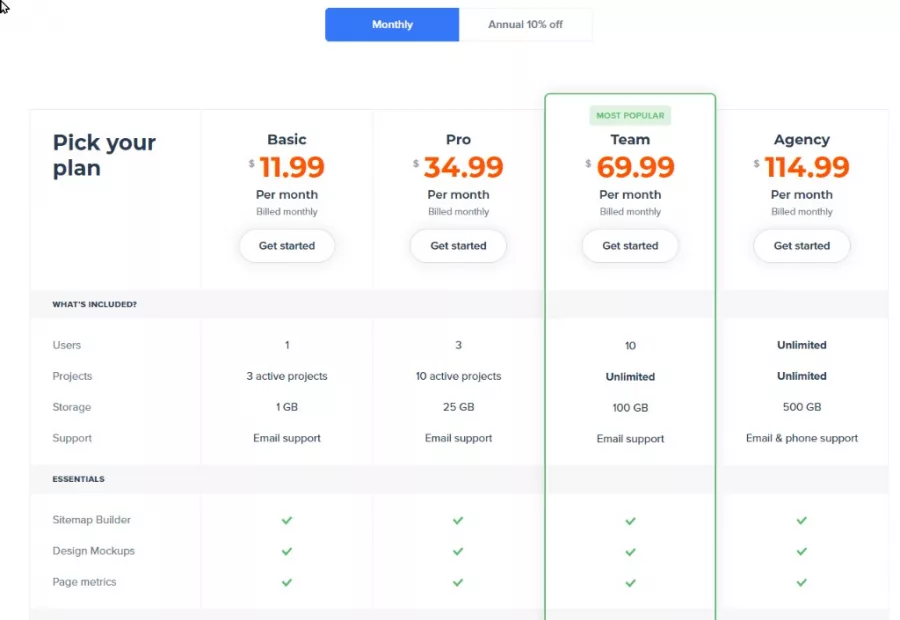The height and width of the screenshot is (620, 900).
Task: Click the Most Popular badge
Action: (x=630, y=115)
